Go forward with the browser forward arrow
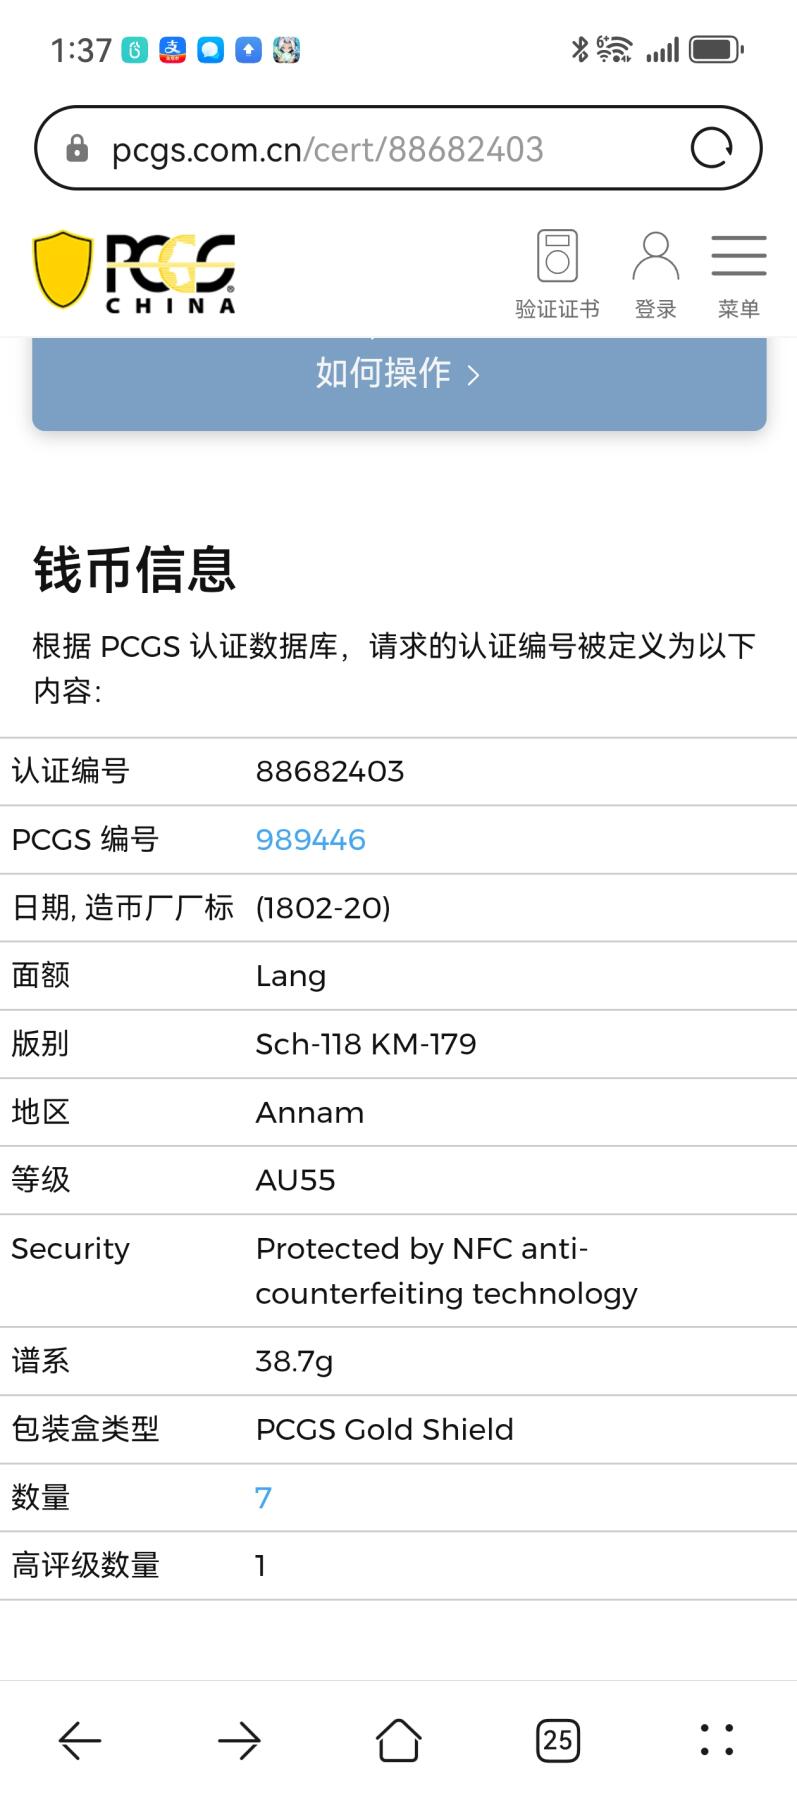The image size is (797, 1800). tap(239, 1741)
